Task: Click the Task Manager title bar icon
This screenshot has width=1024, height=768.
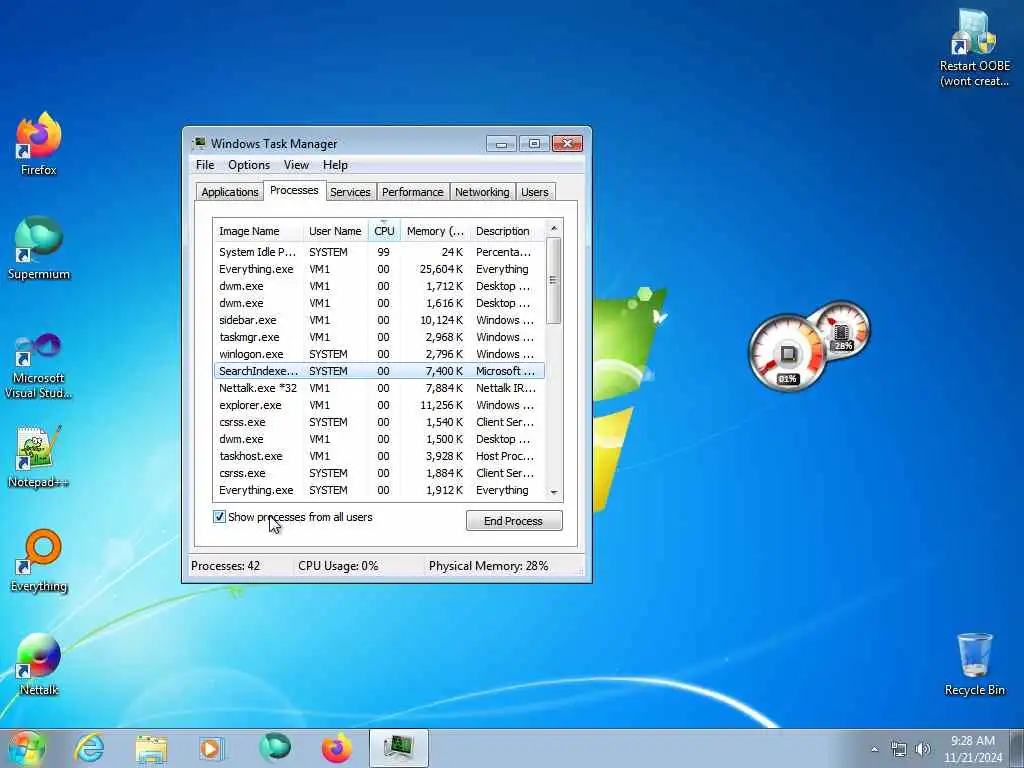Action: (x=199, y=143)
